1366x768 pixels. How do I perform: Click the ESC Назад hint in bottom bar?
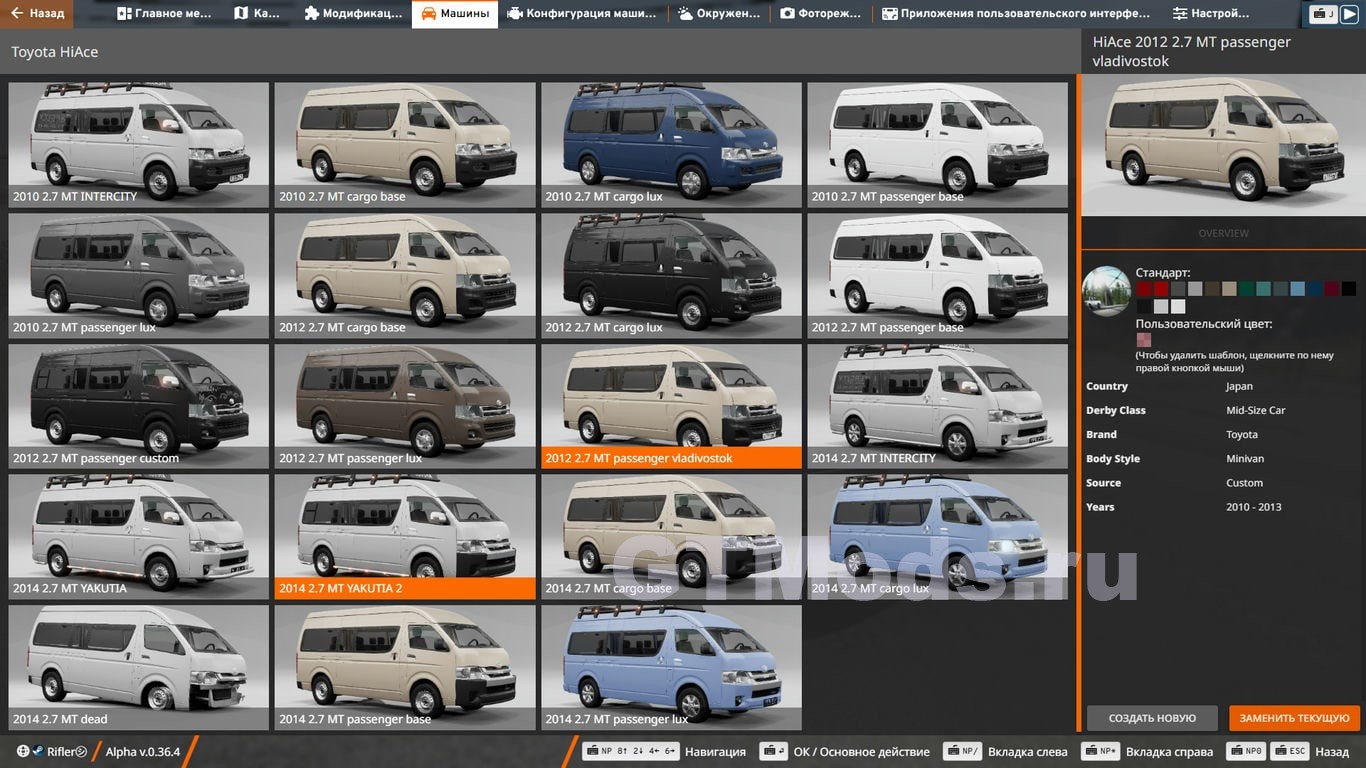(1311, 752)
